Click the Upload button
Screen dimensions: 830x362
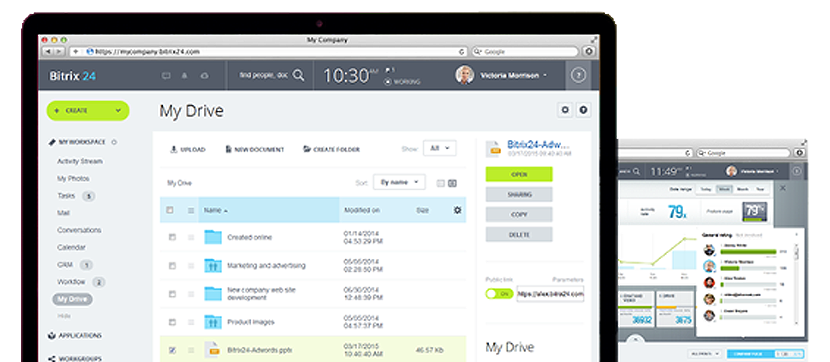pos(187,150)
